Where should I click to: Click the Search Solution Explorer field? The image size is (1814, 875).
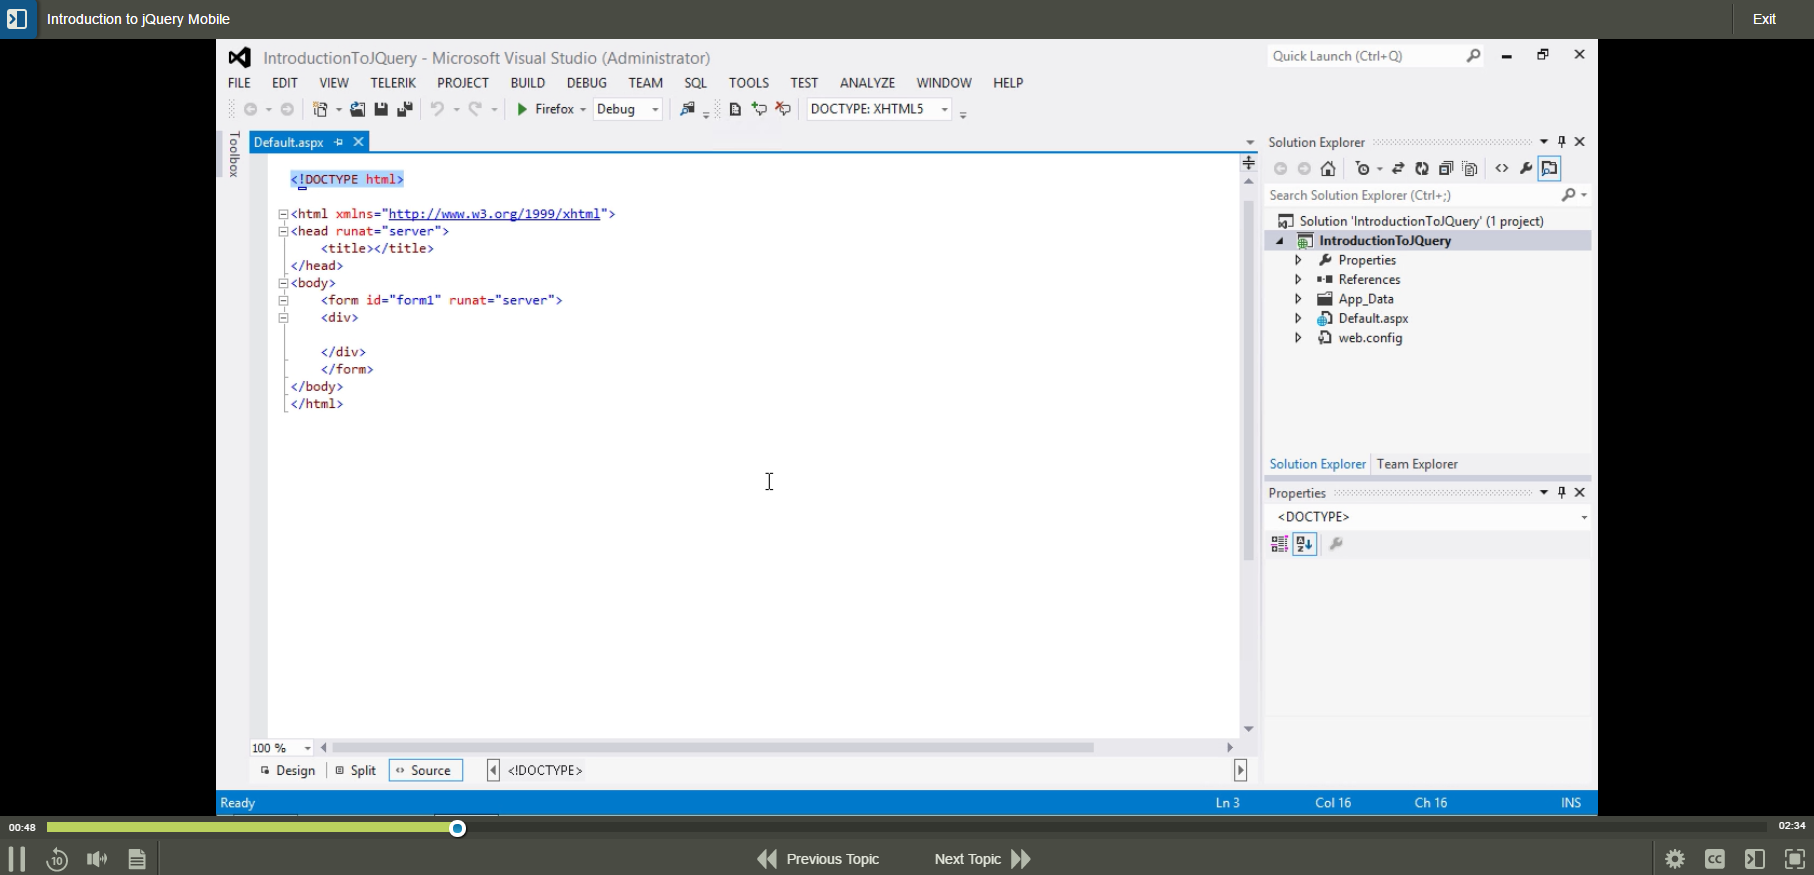pos(1411,195)
